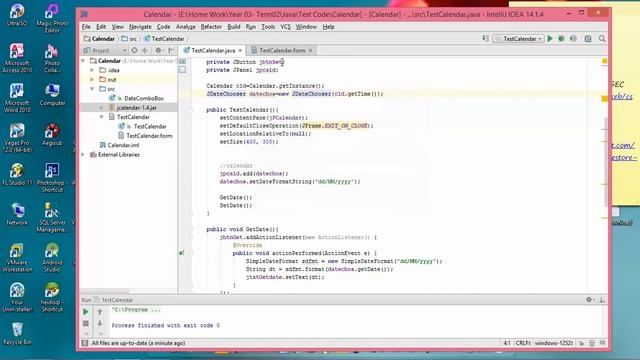The image size is (640, 360).
Task: Open the Search Everywhere magnifier icon
Action: pos(602,38)
